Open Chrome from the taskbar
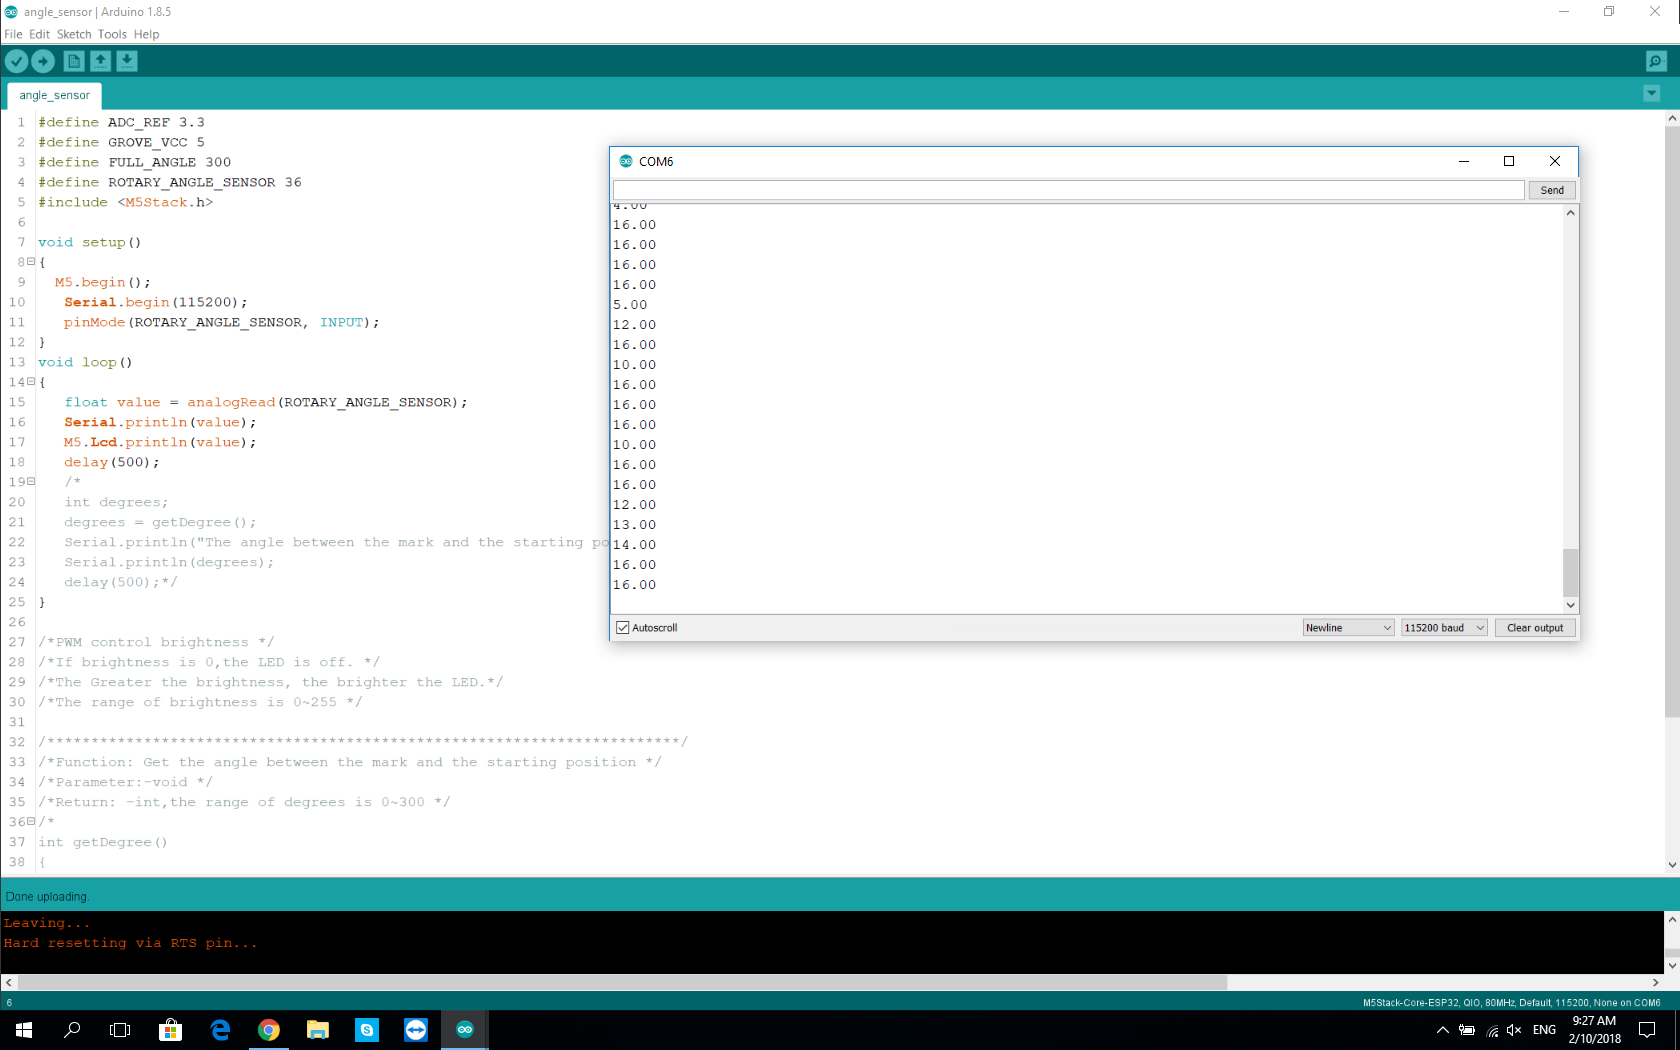 [x=268, y=1029]
